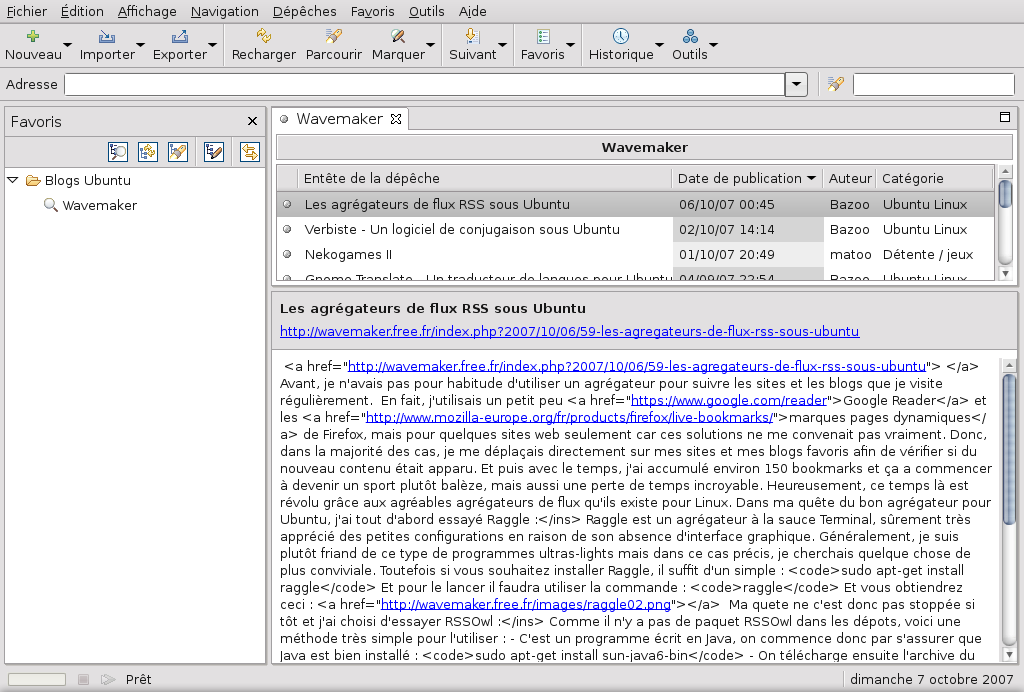Open the Marquer dropdown arrow
Viewport: 1024px width, 692px height.
click(x=430, y=45)
